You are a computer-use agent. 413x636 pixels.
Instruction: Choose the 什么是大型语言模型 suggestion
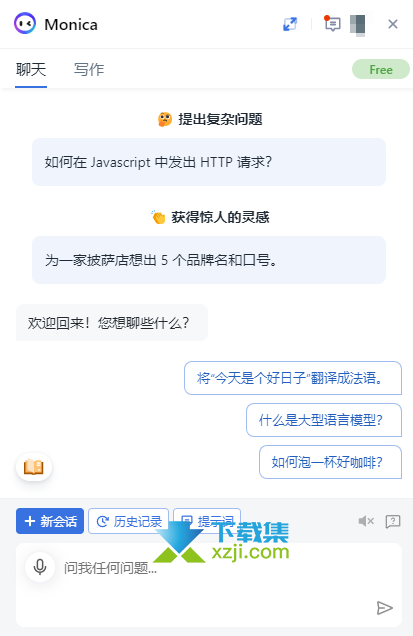pos(324,420)
